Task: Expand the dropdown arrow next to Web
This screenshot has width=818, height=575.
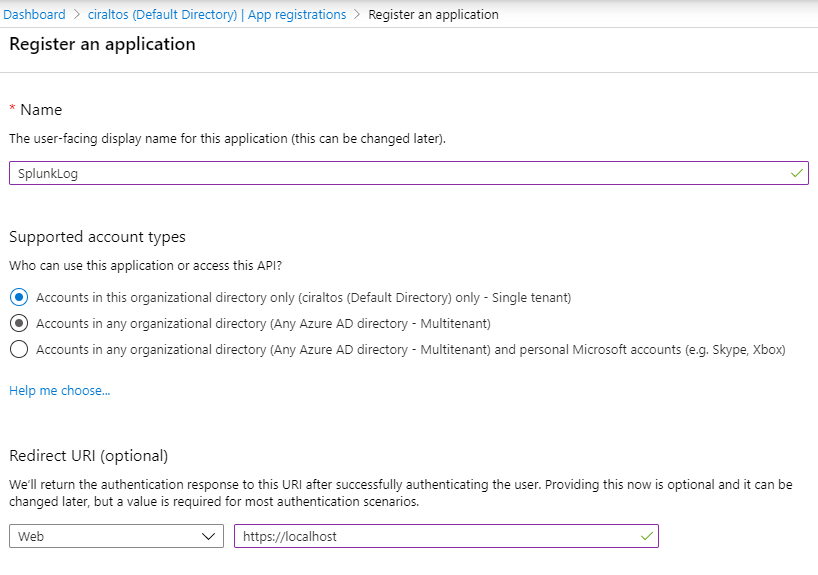Action: point(209,536)
